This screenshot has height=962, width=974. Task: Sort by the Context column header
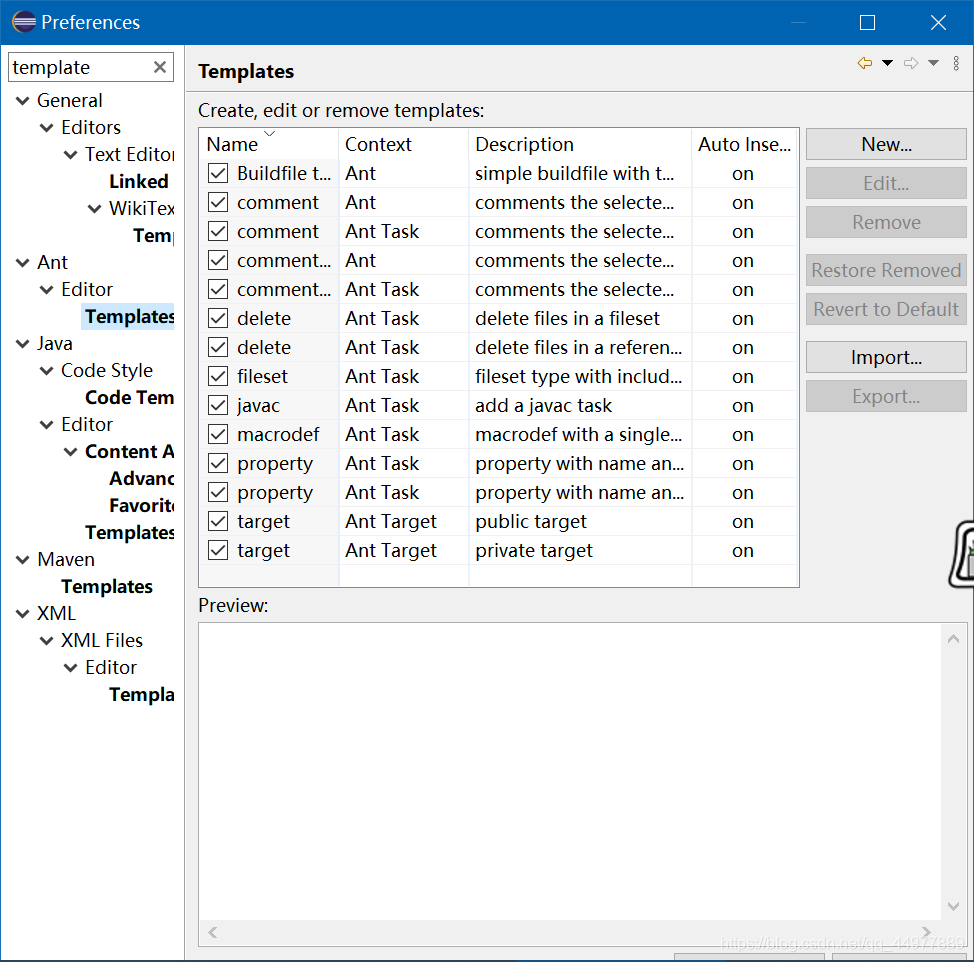pos(404,144)
